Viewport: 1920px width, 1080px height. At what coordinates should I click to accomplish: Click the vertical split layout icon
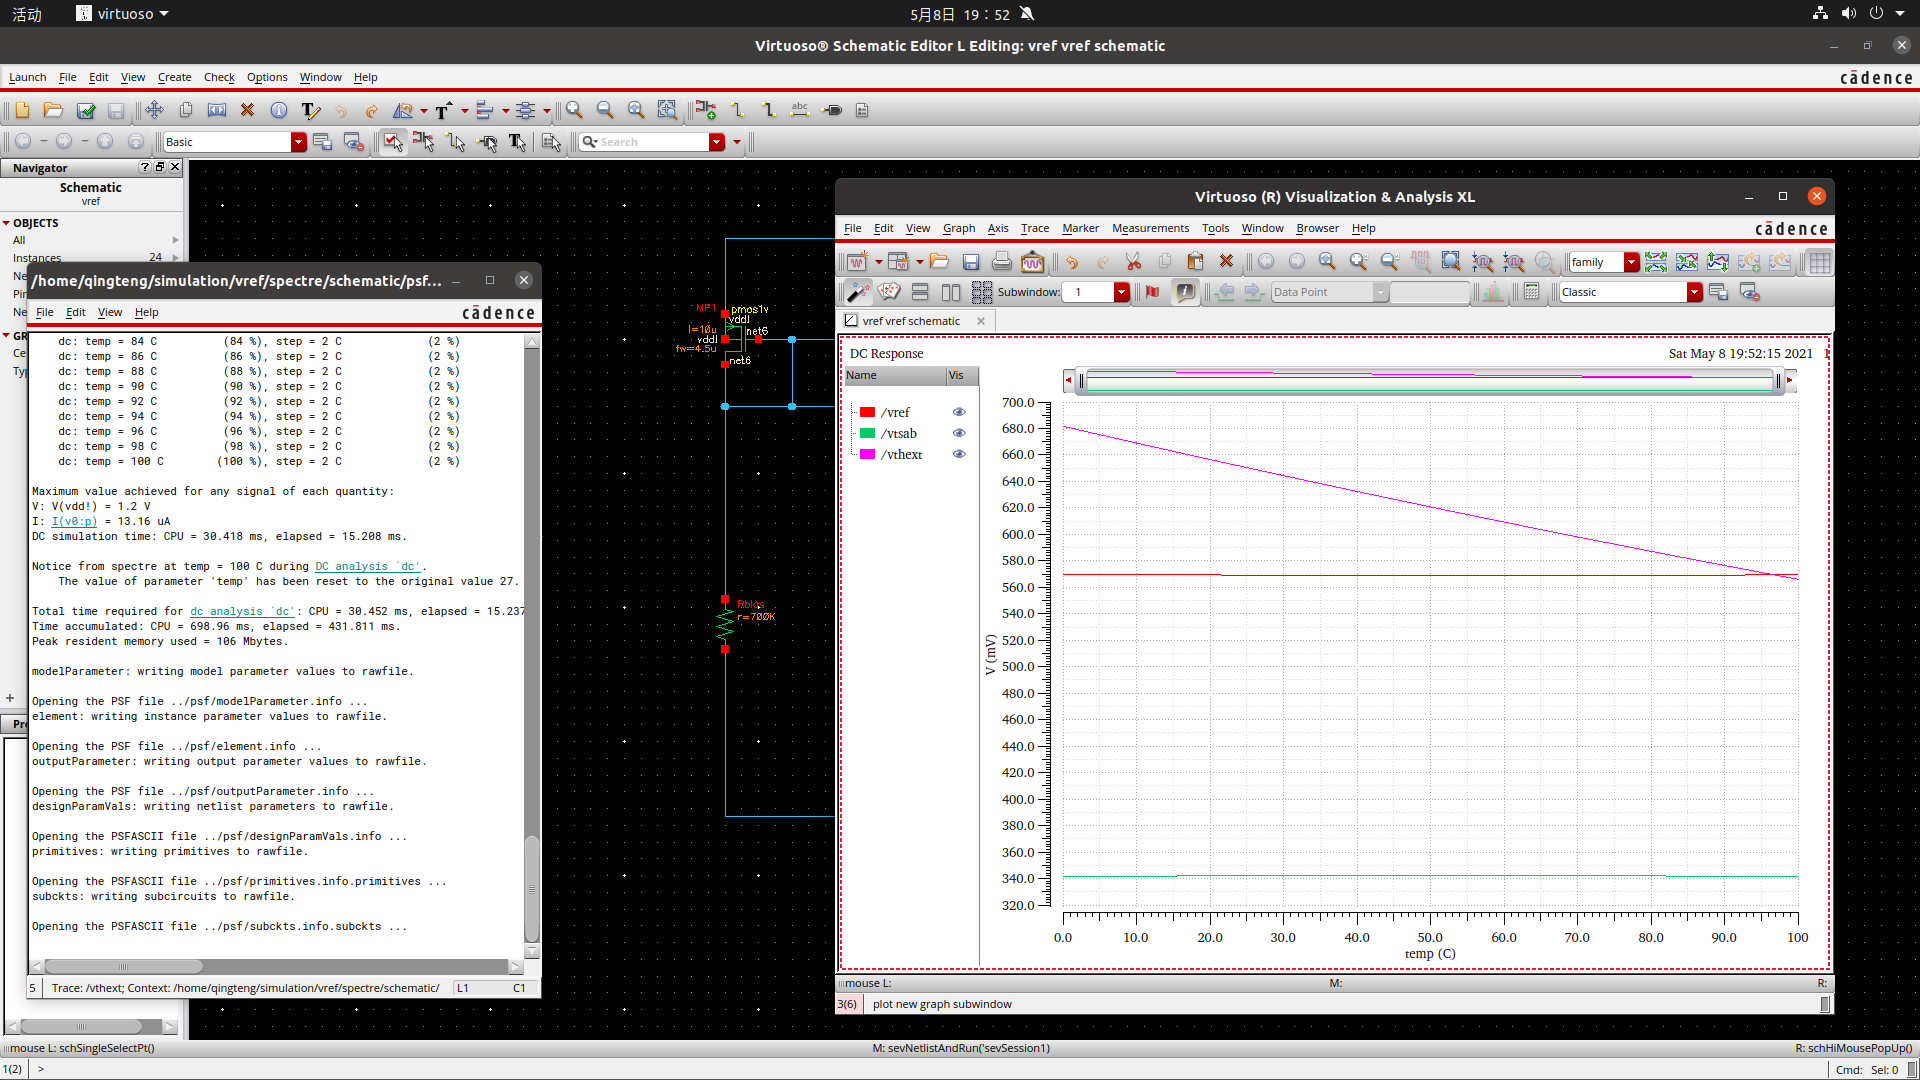click(951, 292)
